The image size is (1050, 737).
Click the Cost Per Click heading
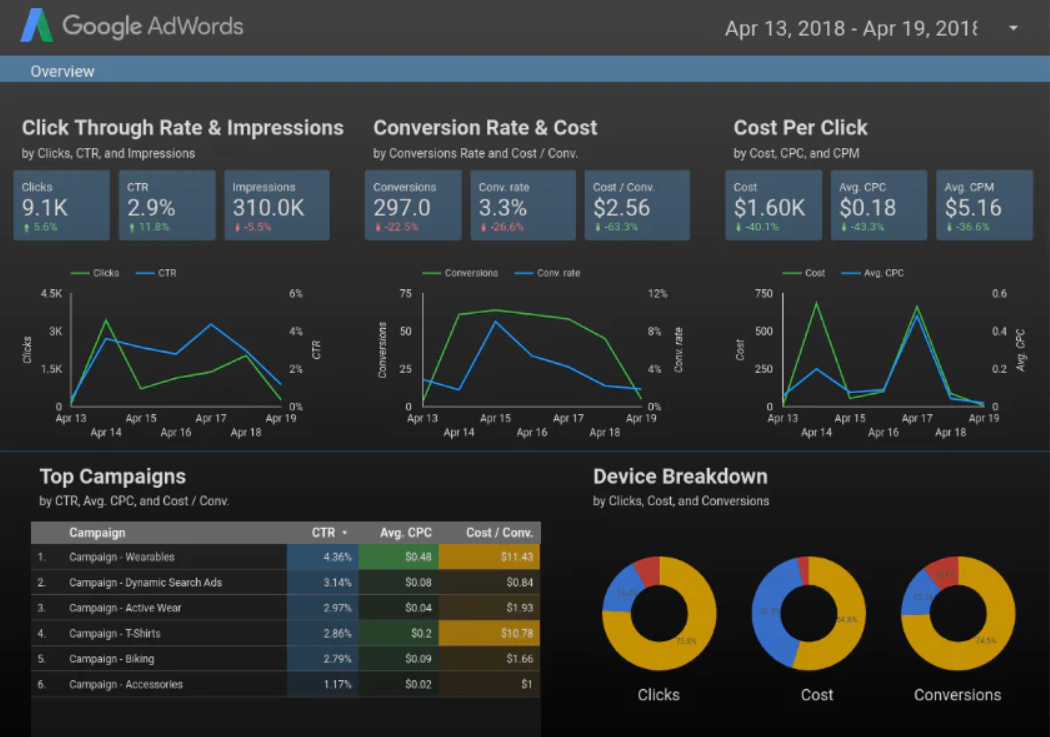click(800, 128)
